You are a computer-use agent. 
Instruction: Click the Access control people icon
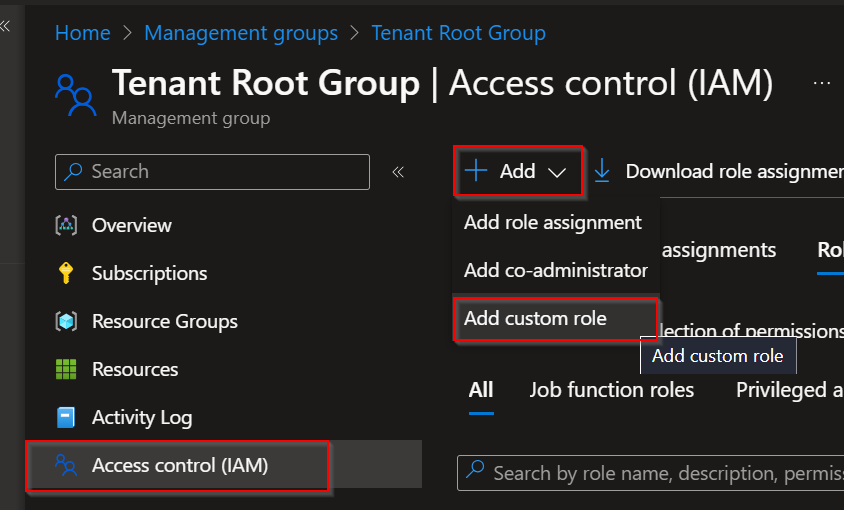(66, 465)
